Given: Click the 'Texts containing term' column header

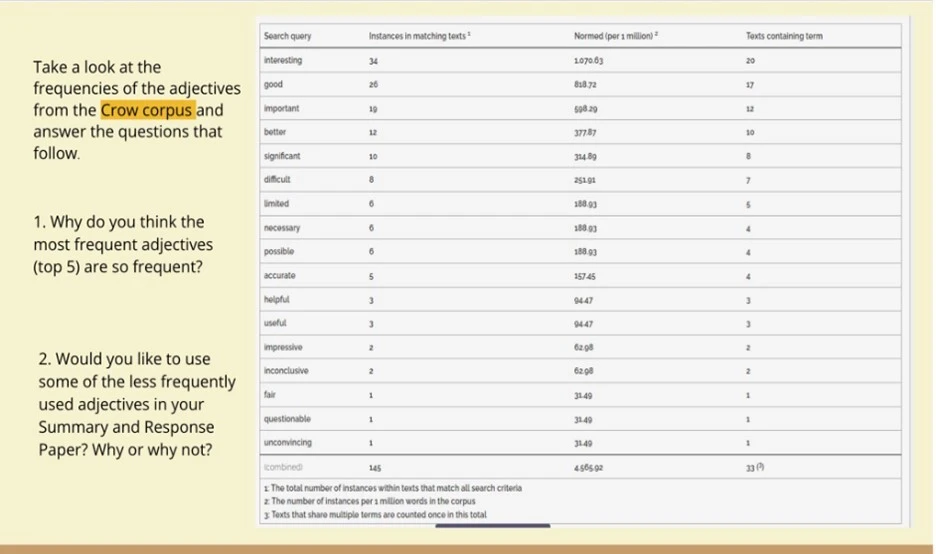Looking at the screenshot, I should point(783,36).
